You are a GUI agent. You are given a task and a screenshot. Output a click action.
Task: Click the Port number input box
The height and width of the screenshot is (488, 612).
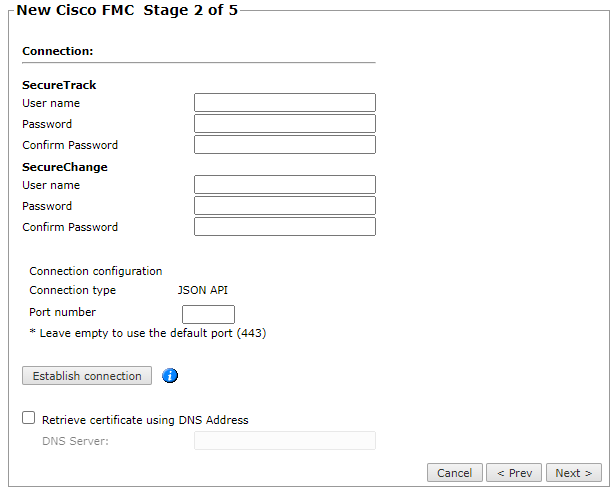coord(208,313)
